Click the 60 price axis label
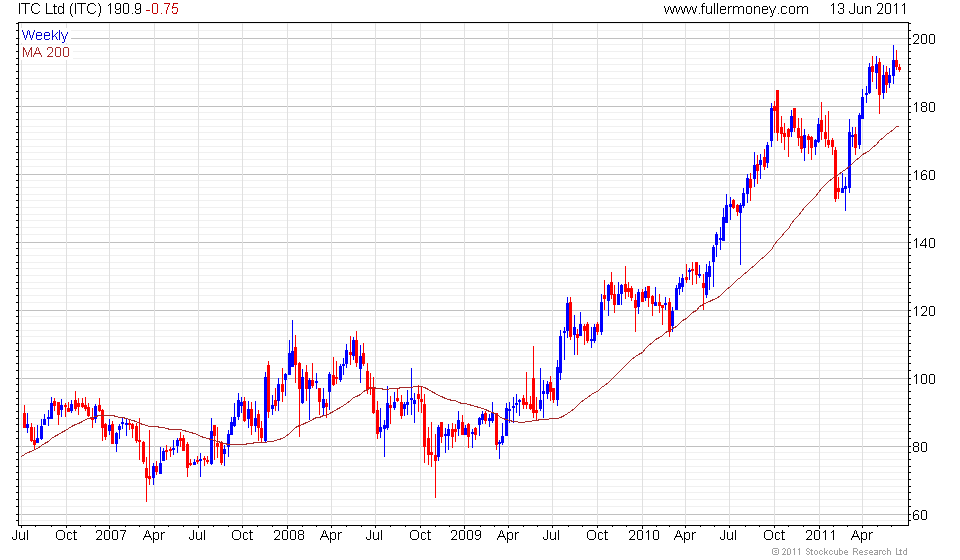This screenshot has width=960, height=560. coord(920,515)
